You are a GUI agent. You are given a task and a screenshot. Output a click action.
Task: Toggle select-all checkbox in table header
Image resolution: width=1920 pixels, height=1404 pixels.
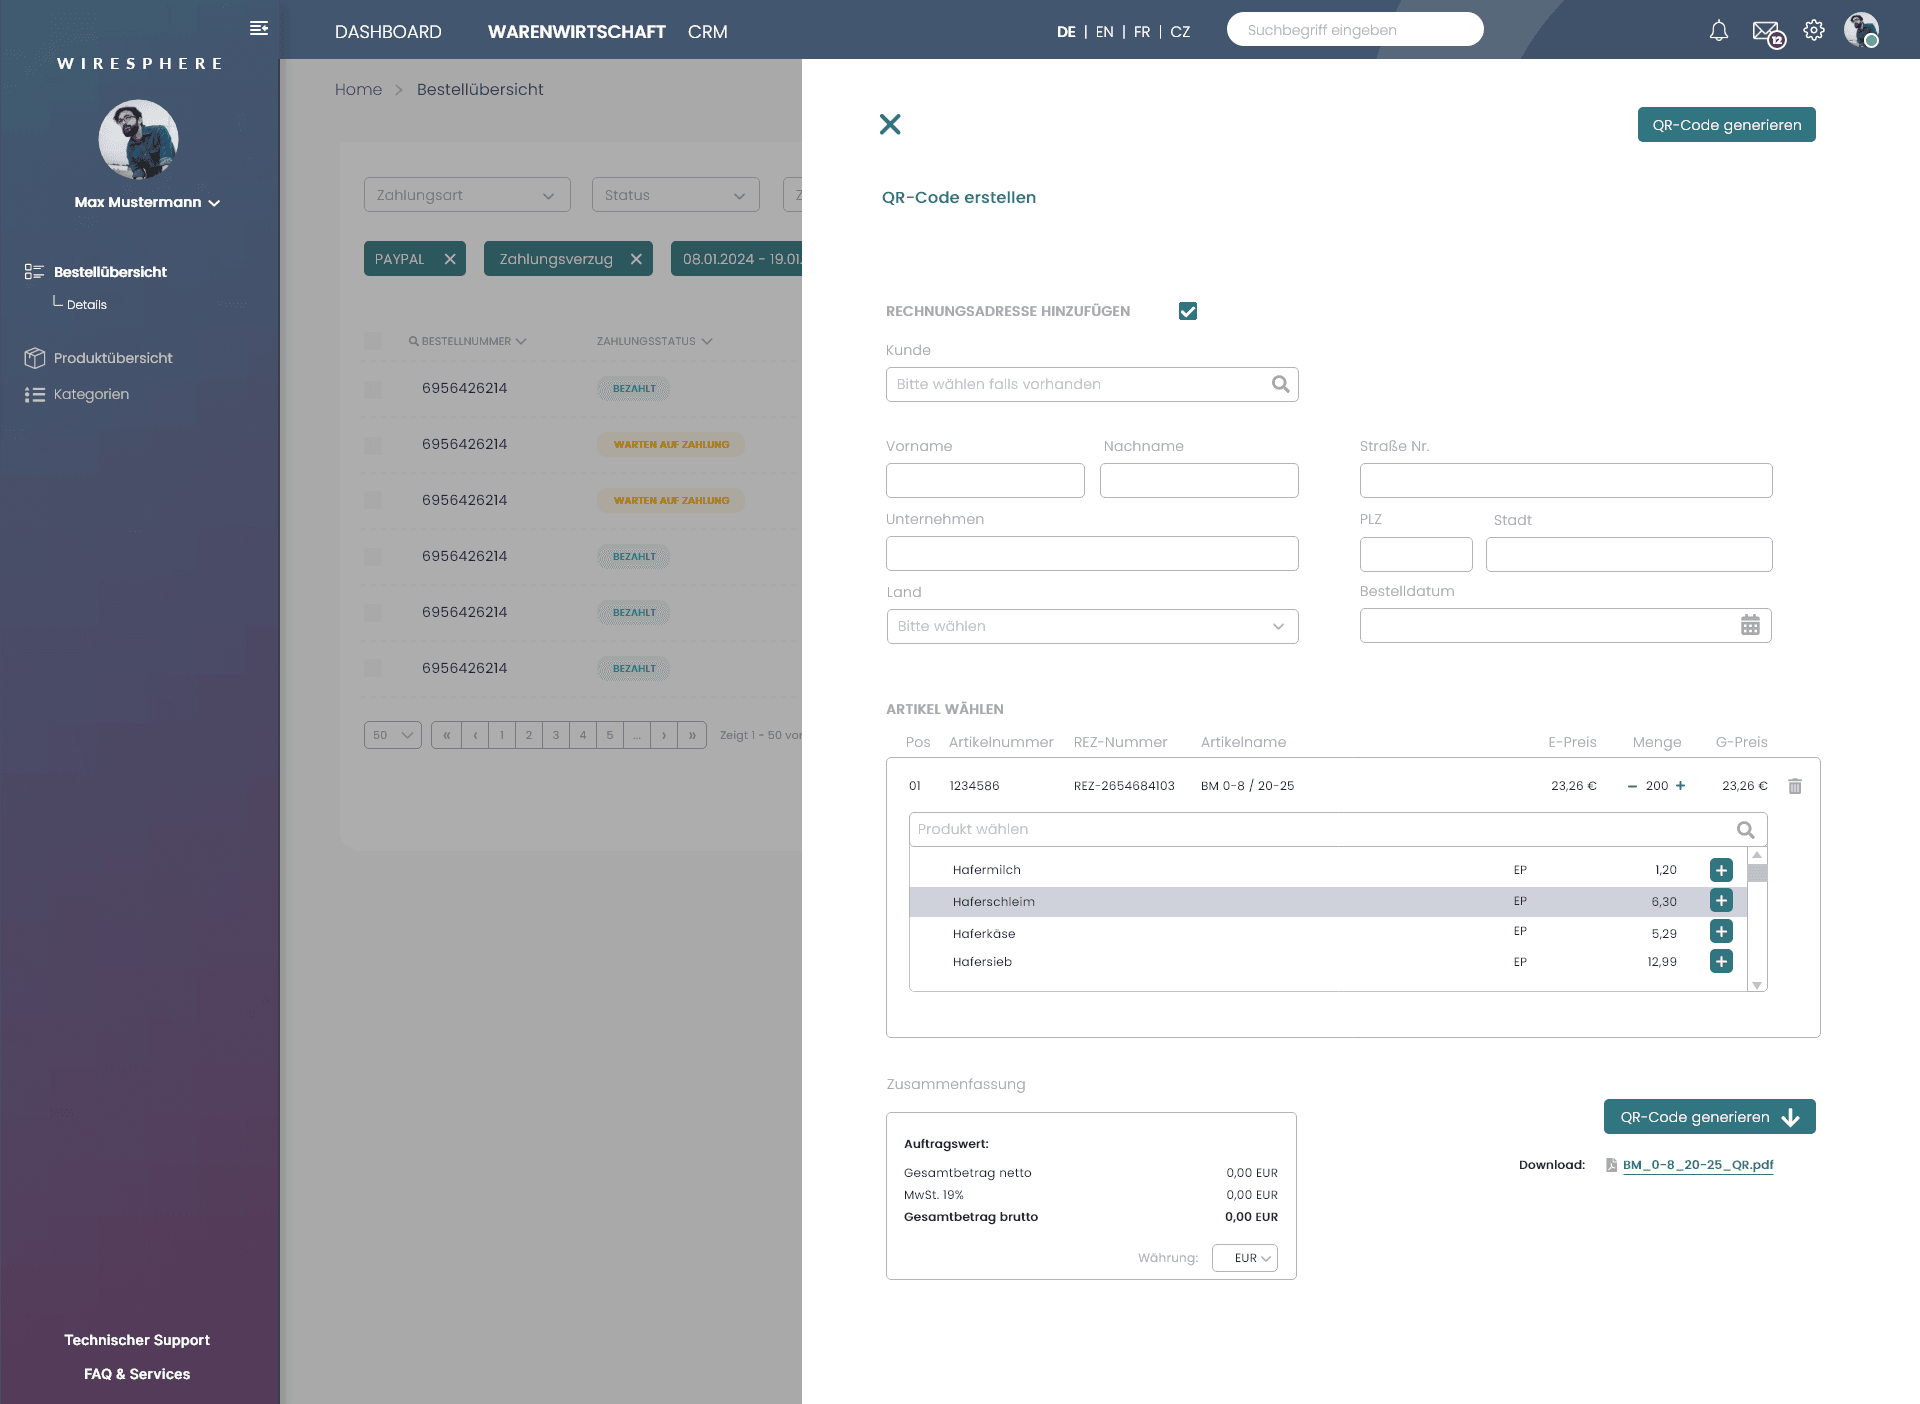373,341
